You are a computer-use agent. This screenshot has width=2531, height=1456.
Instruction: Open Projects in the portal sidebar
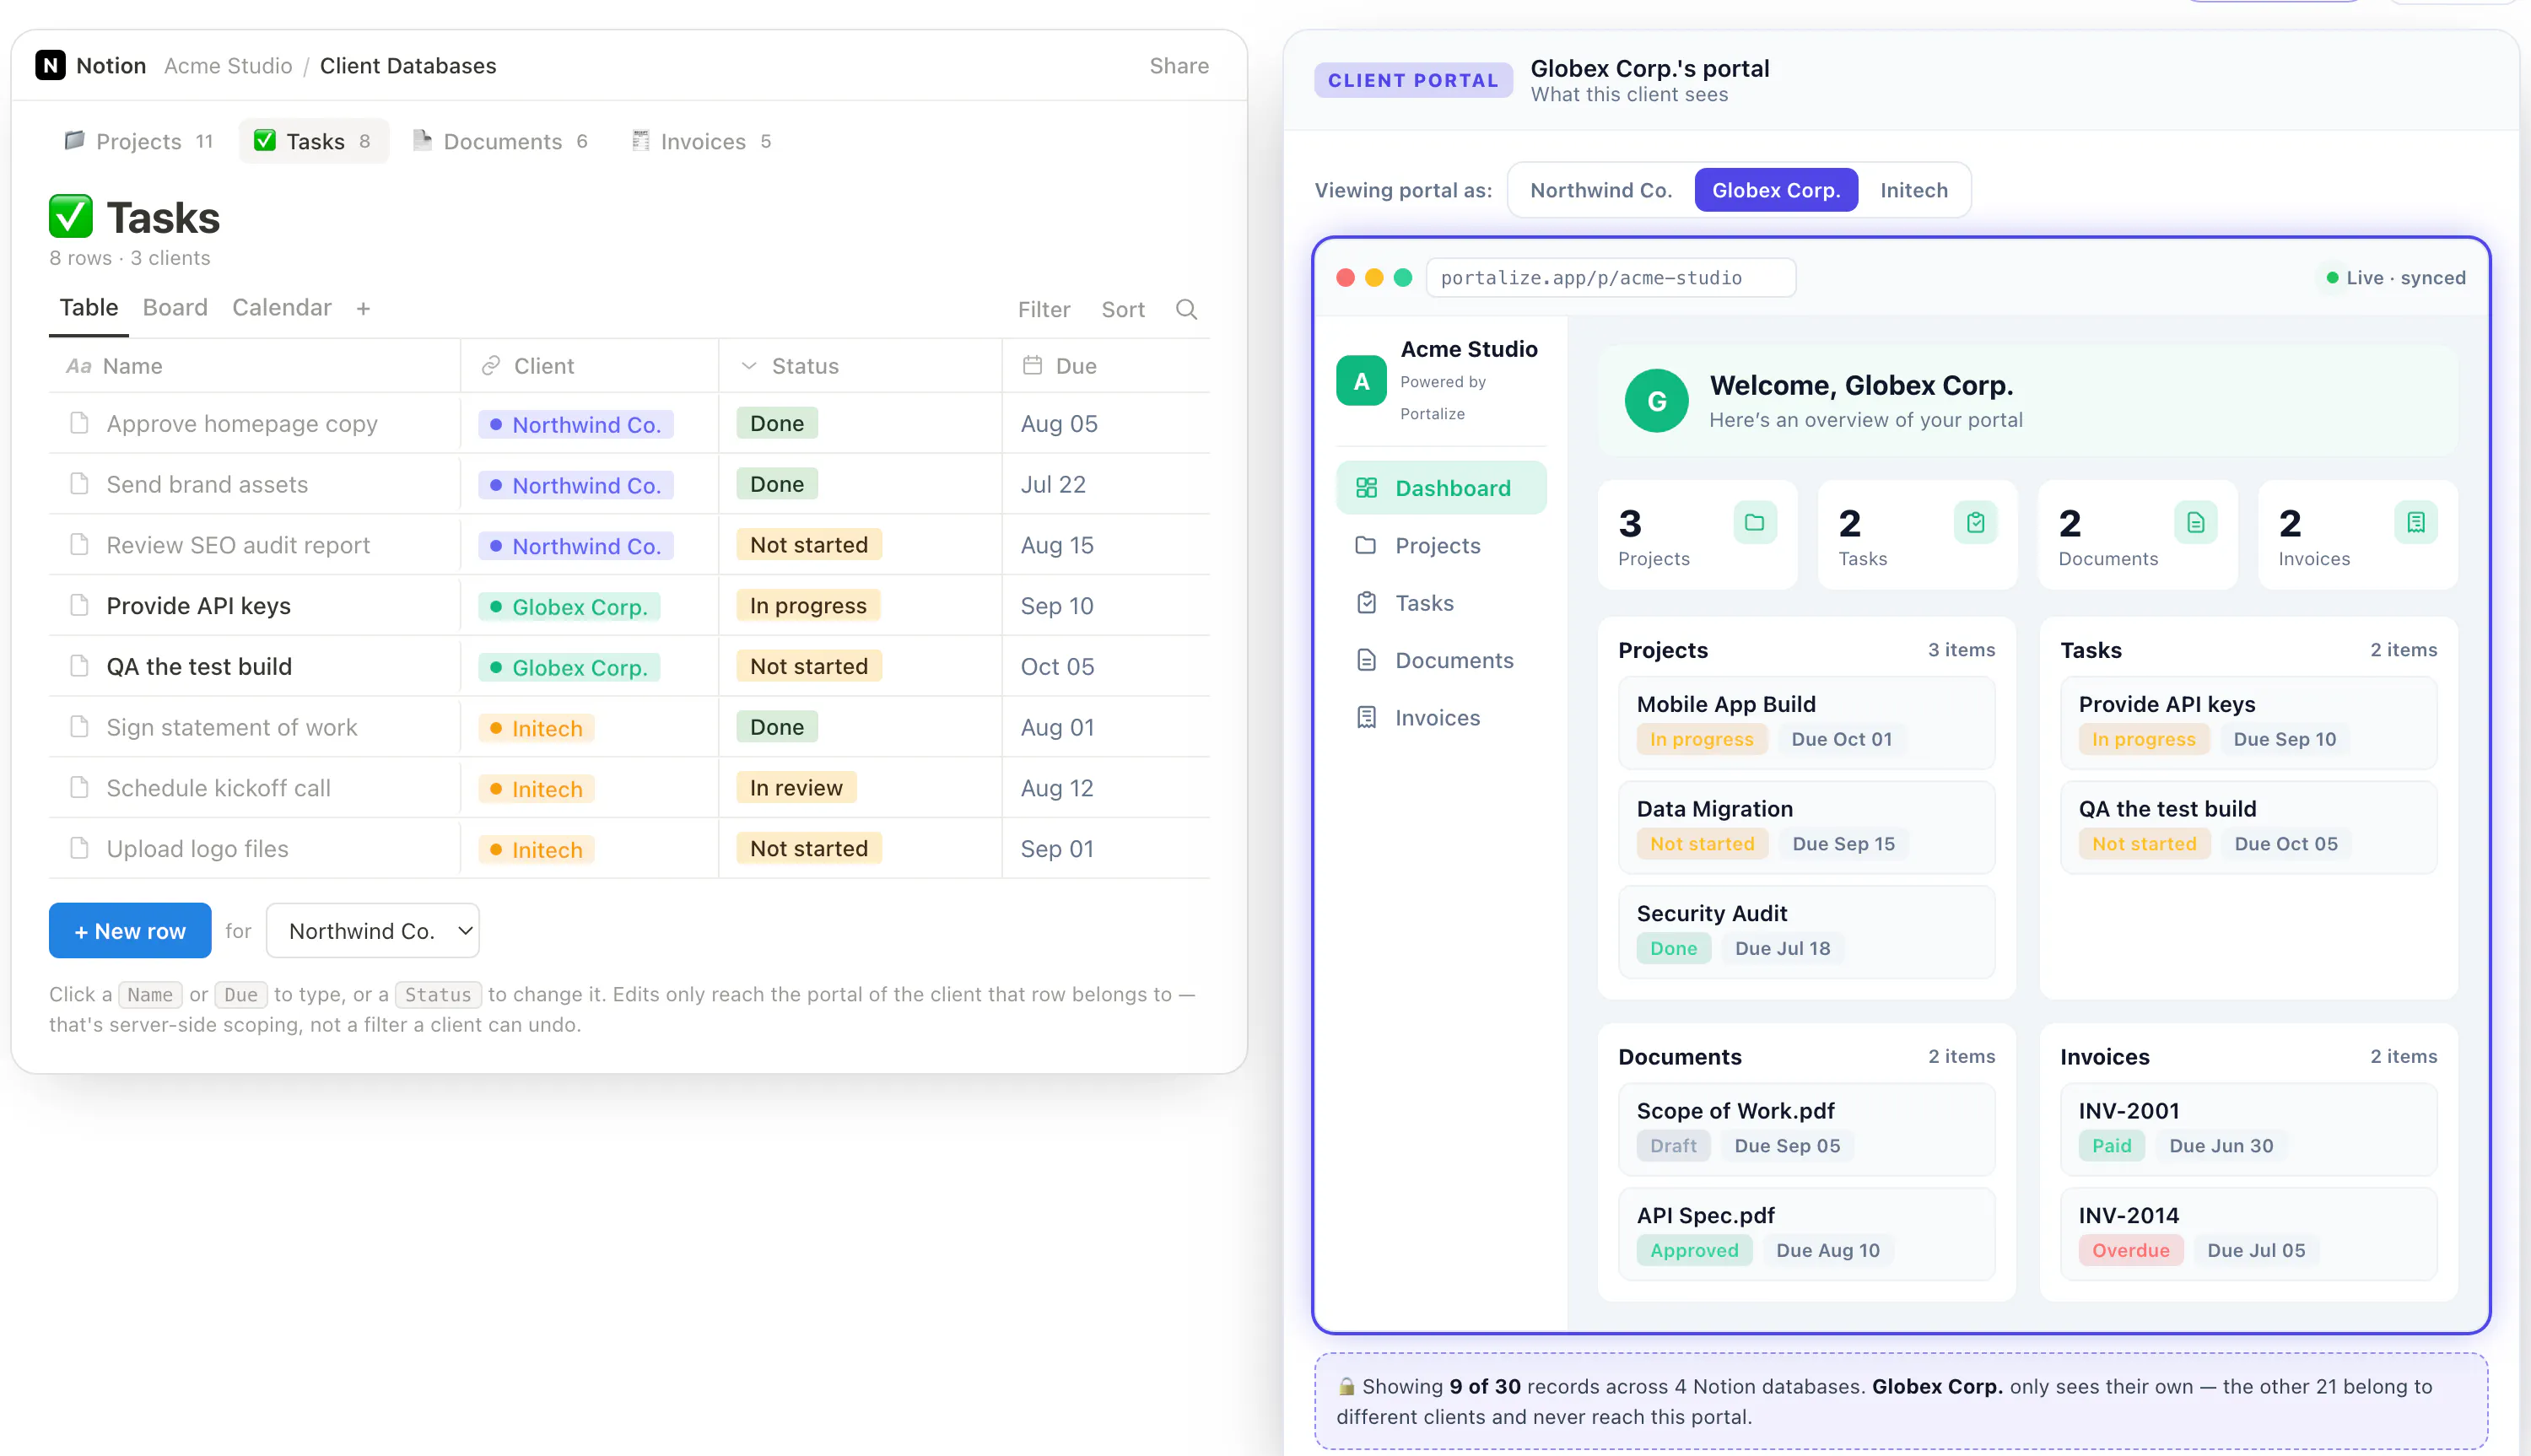1441,545
